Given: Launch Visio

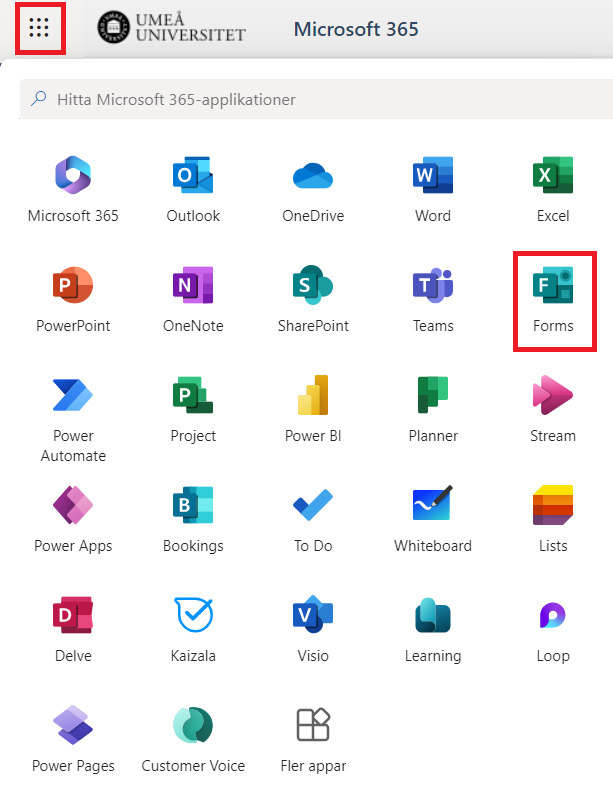Looking at the screenshot, I should (313, 630).
